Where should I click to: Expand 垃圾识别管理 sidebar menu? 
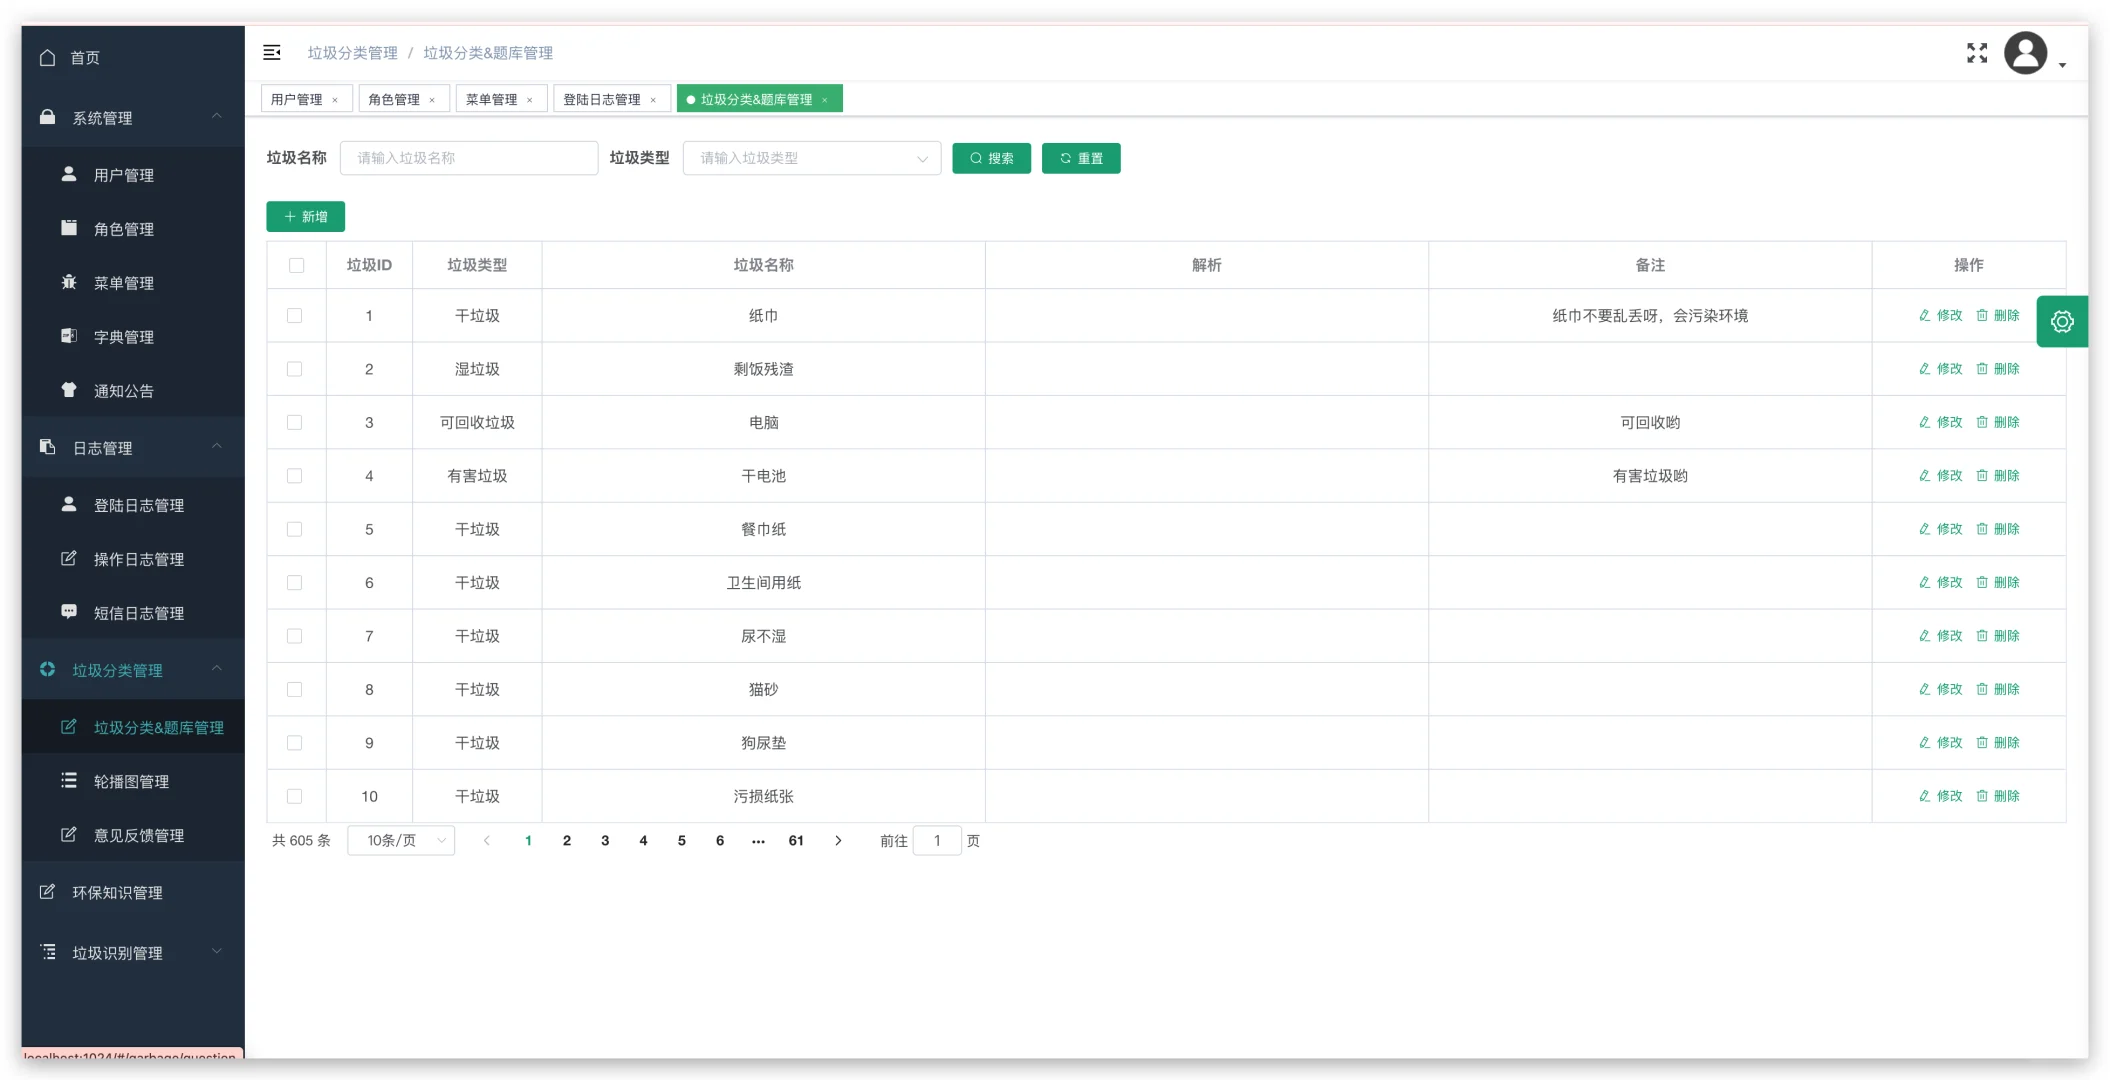point(117,953)
